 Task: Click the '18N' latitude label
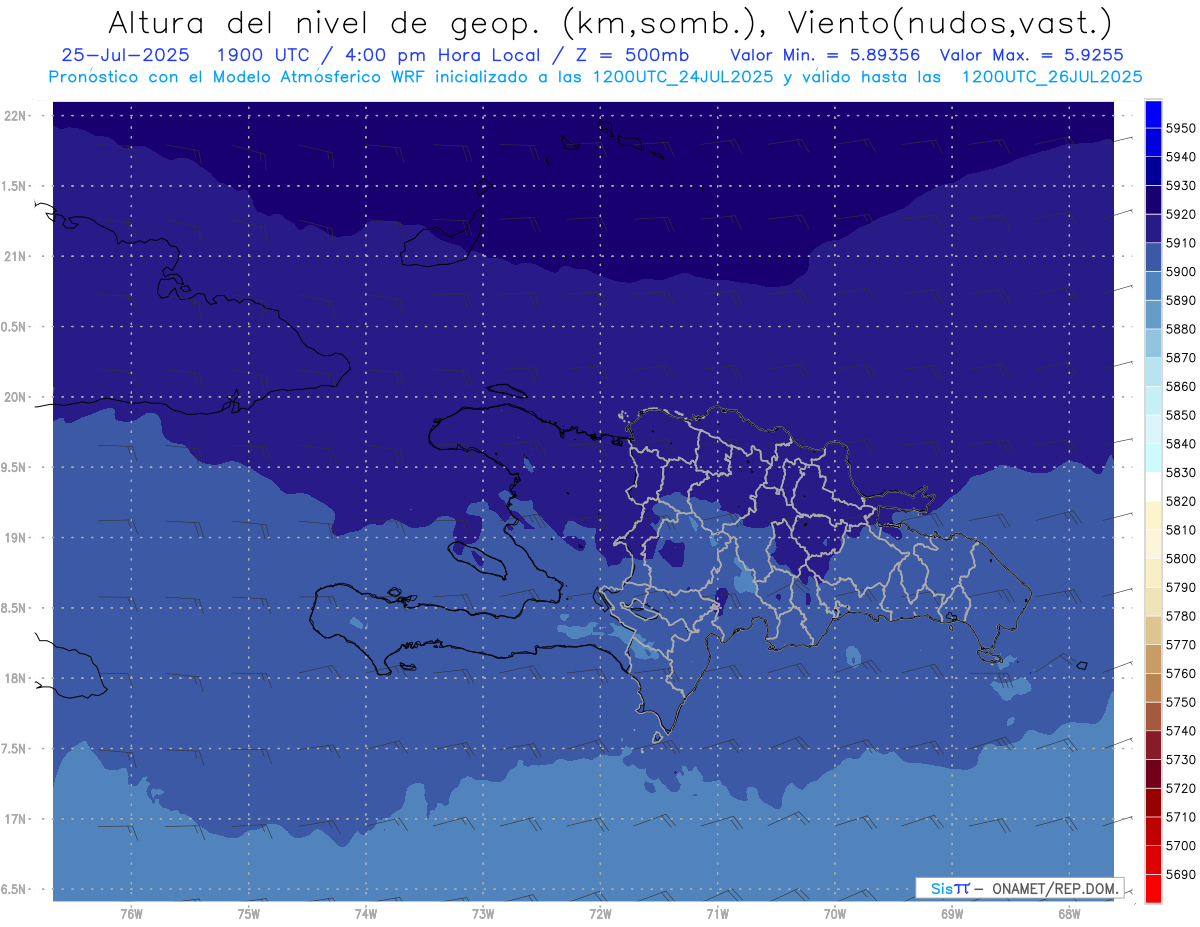click(17, 678)
